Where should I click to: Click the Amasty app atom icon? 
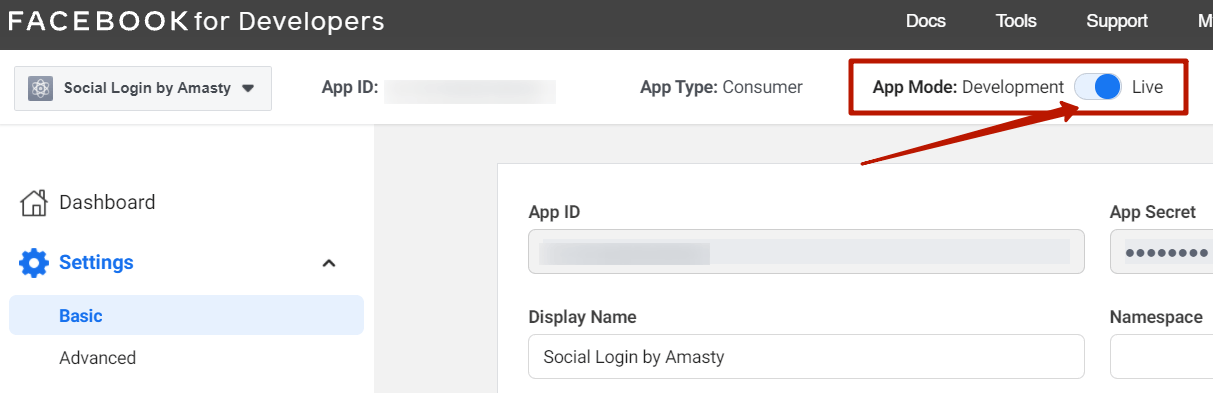(x=41, y=88)
